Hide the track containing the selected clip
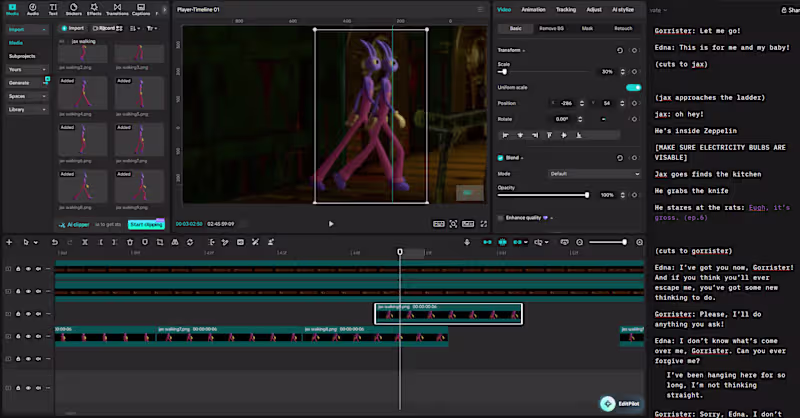800x418 pixels. click(x=28, y=314)
